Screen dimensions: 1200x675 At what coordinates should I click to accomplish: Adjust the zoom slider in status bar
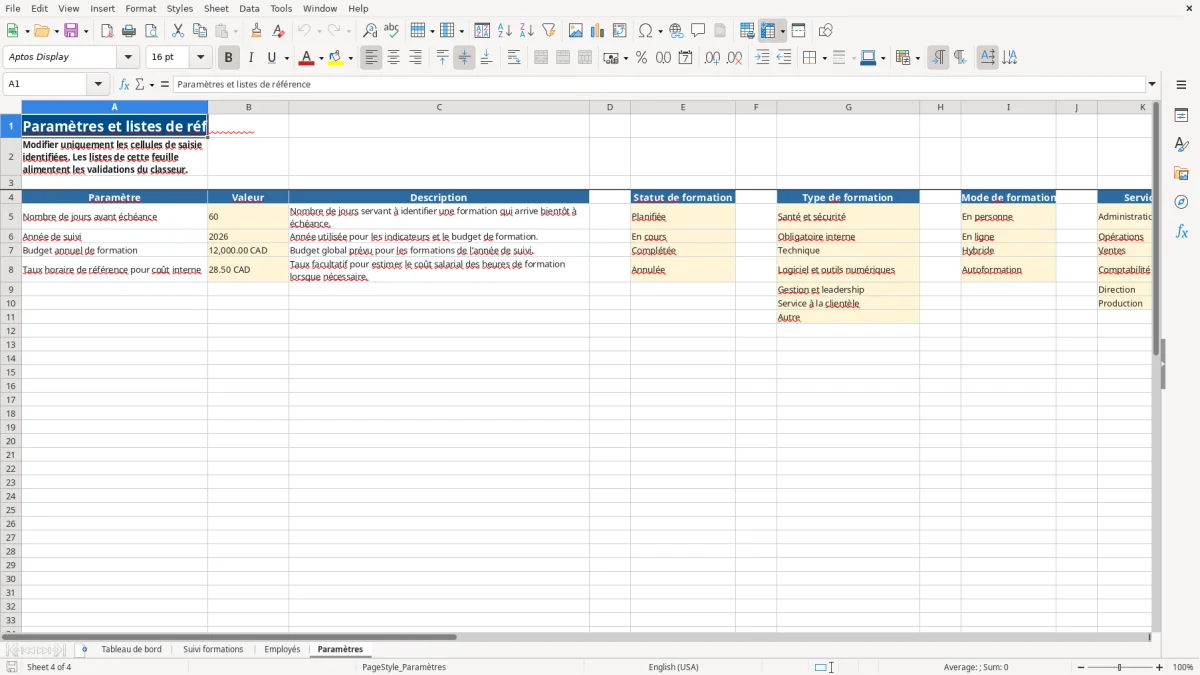point(1120,667)
